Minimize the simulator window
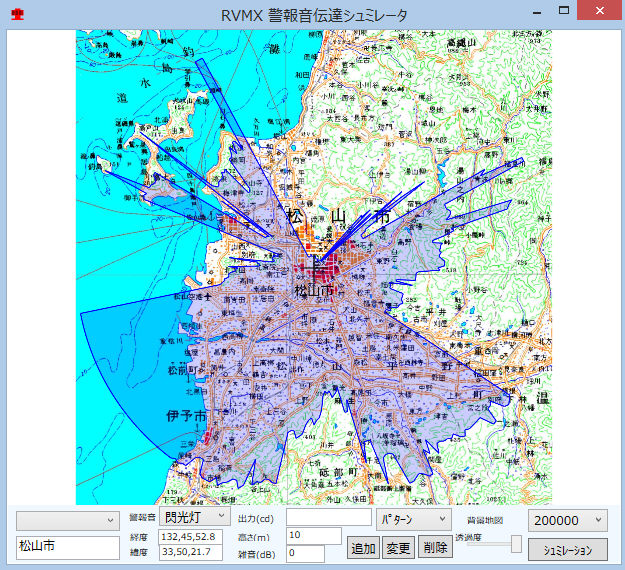625x570 pixels. (x=537, y=11)
